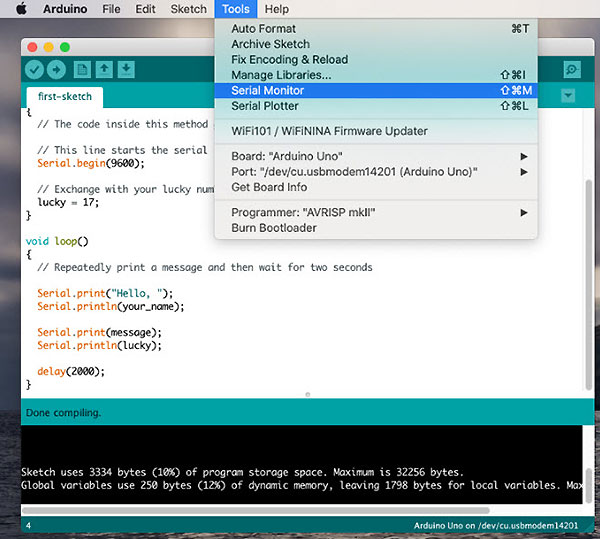
Task: Click the Apple logo menu
Action: [21, 9]
